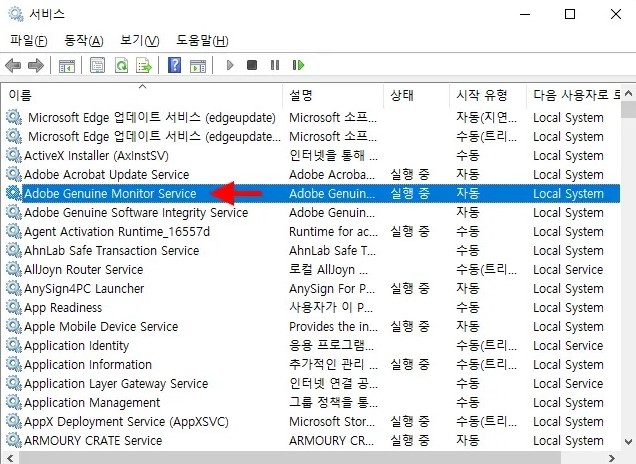Click the vertical scrollbar up arrow
This screenshot has height=464, width=636.
[628, 93]
